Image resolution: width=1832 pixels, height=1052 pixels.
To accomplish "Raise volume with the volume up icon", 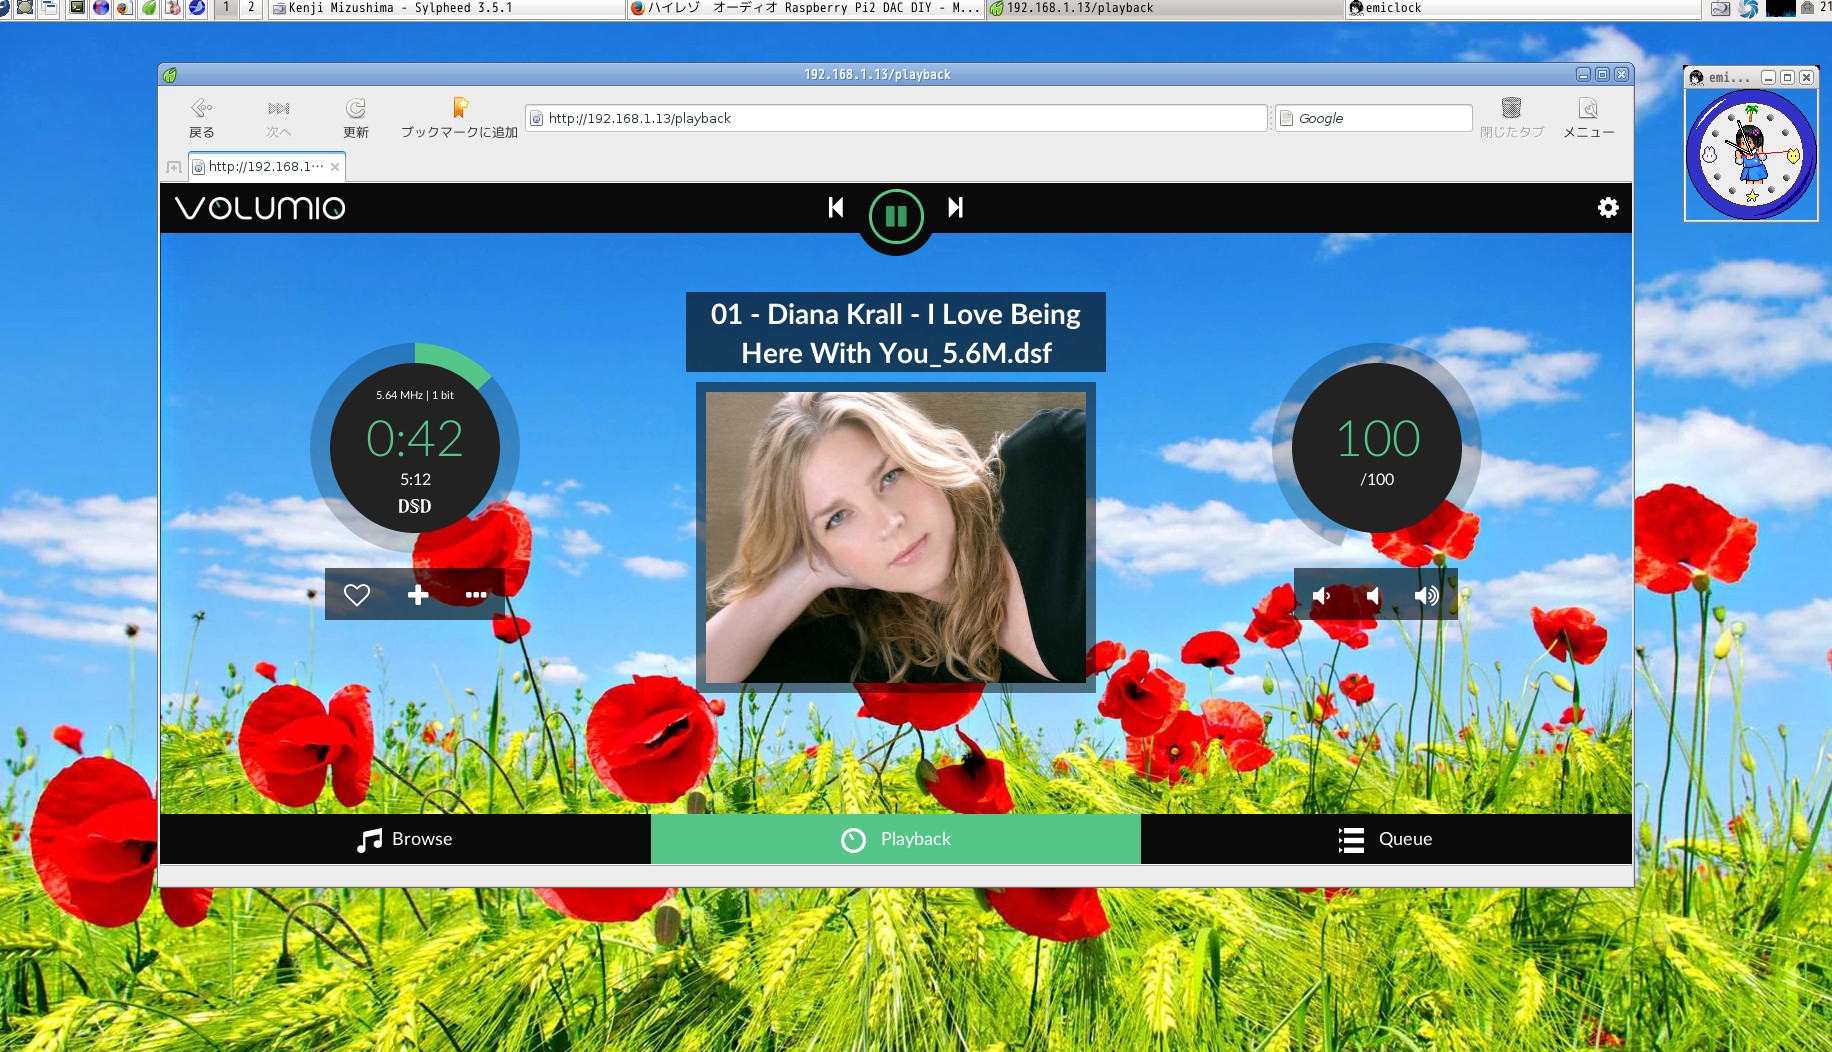I will coord(1426,596).
